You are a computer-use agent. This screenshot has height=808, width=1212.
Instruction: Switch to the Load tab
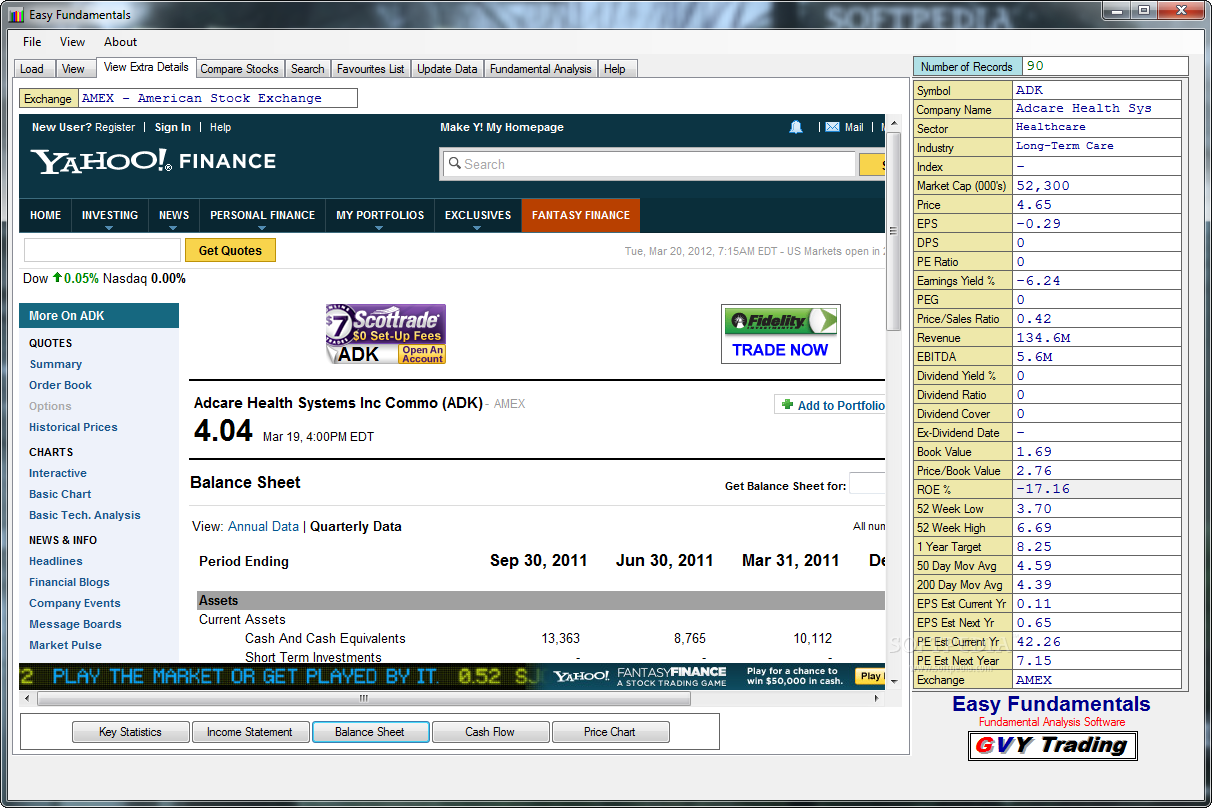click(32, 69)
